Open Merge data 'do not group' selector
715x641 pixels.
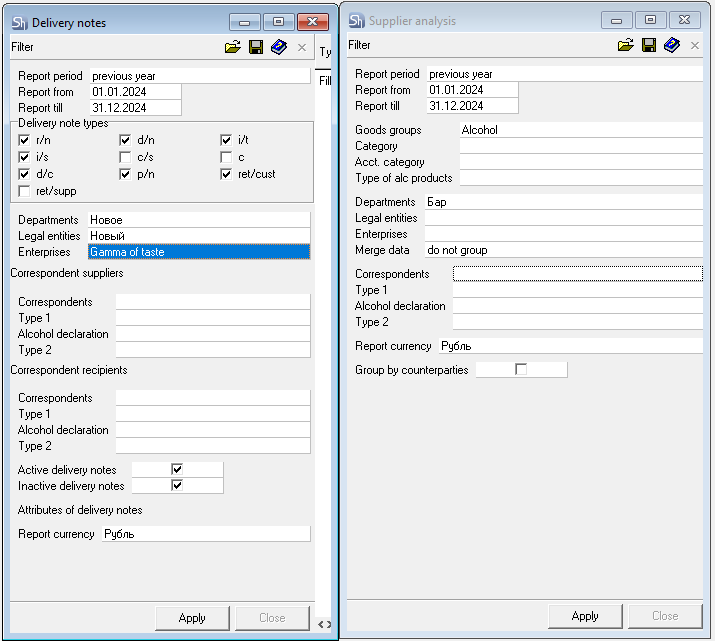pos(563,250)
